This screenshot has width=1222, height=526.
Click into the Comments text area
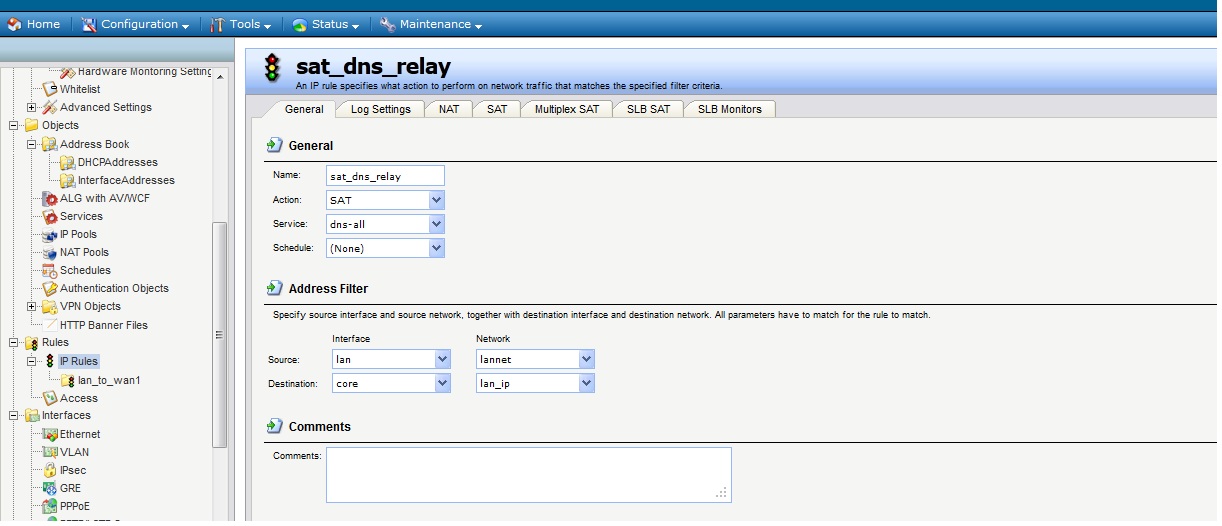[x=528, y=474]
